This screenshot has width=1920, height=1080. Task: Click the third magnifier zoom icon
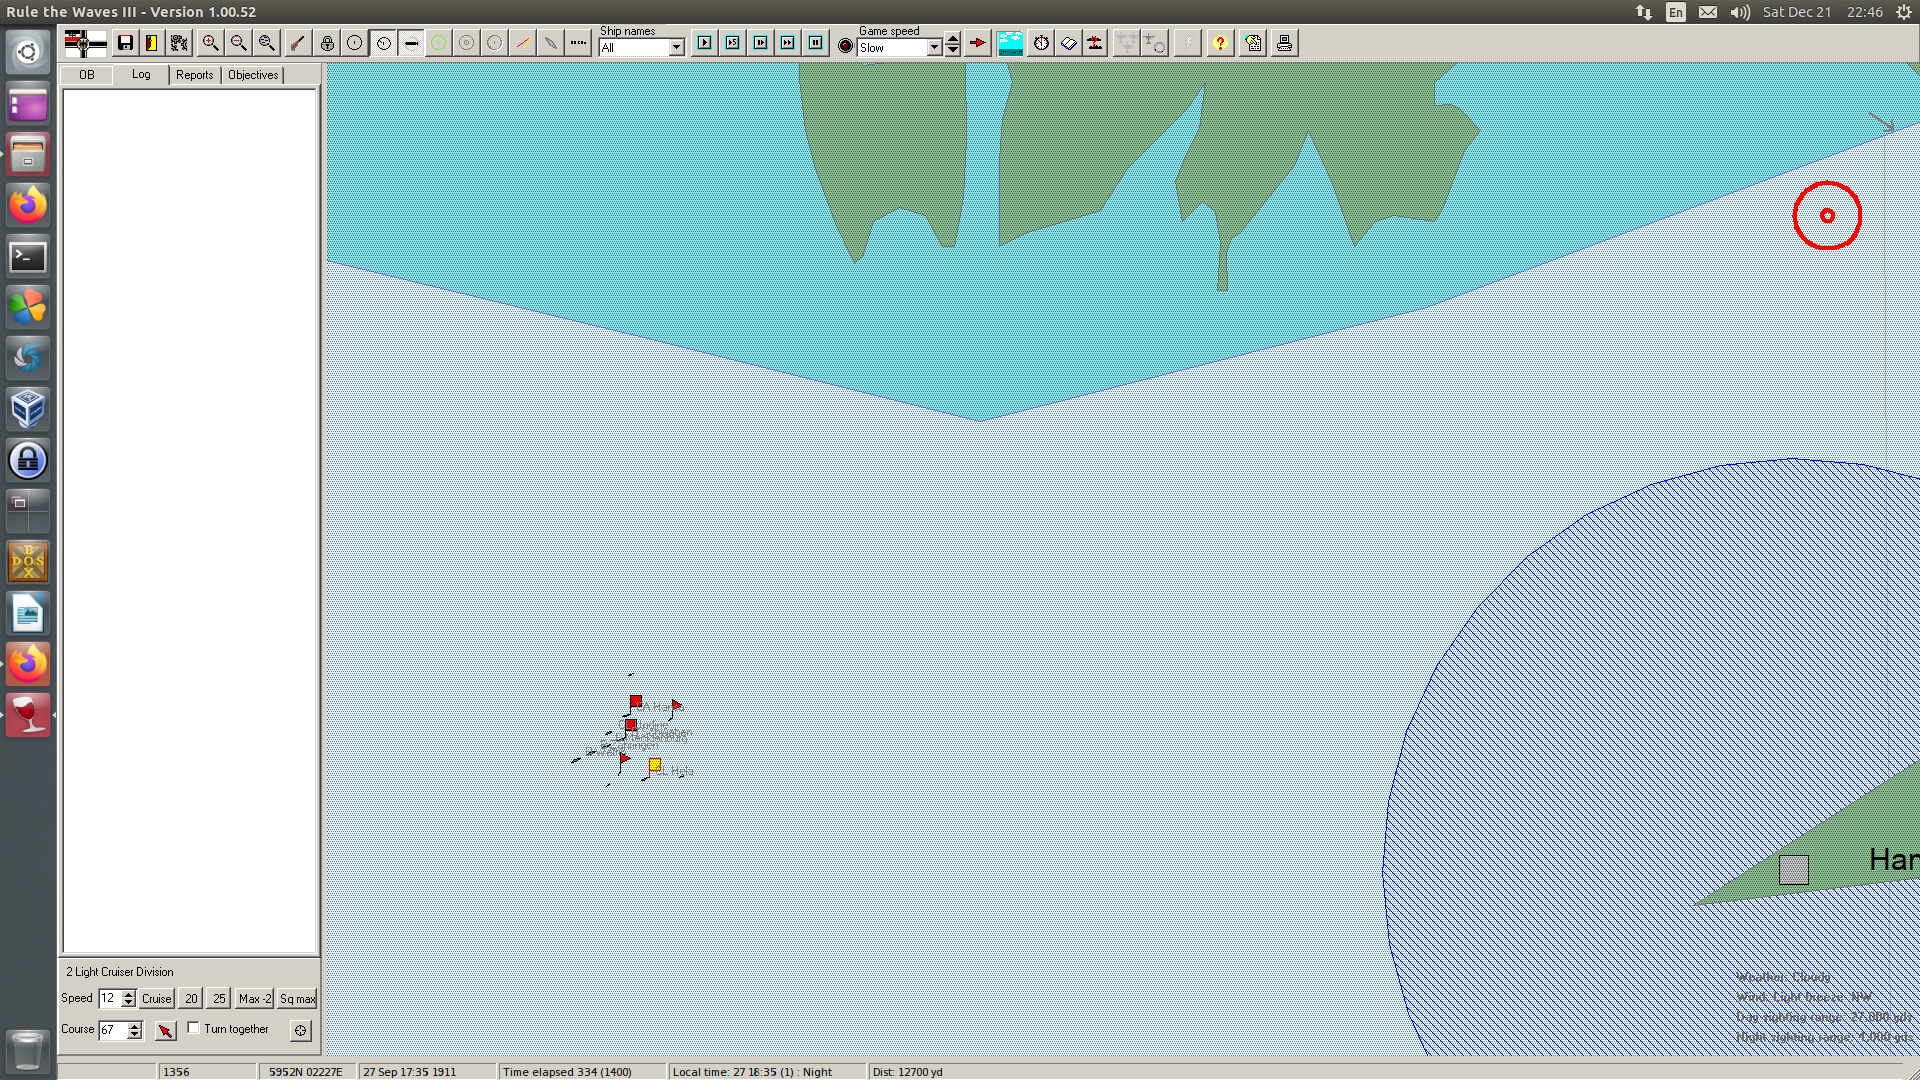[x=267, y=43]
